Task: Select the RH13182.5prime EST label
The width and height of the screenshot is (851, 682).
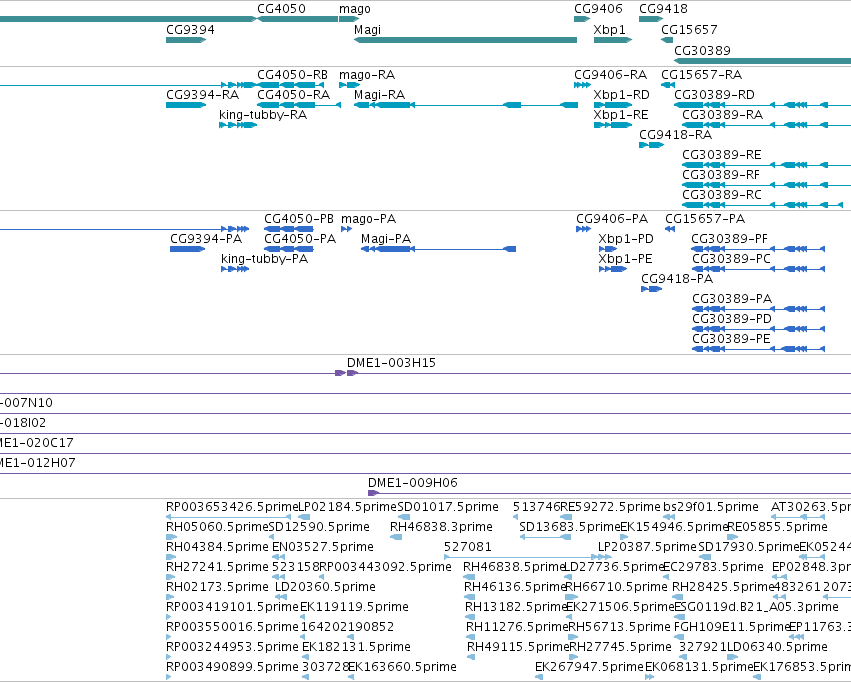Action: pyautogui.click(x=516, y=607)
